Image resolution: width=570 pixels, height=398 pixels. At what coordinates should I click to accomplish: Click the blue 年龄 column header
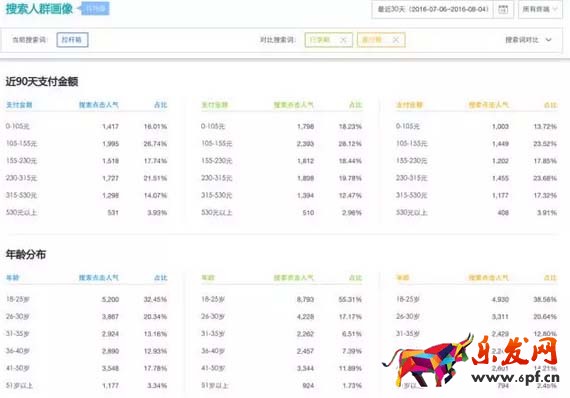tap(12, 278)
